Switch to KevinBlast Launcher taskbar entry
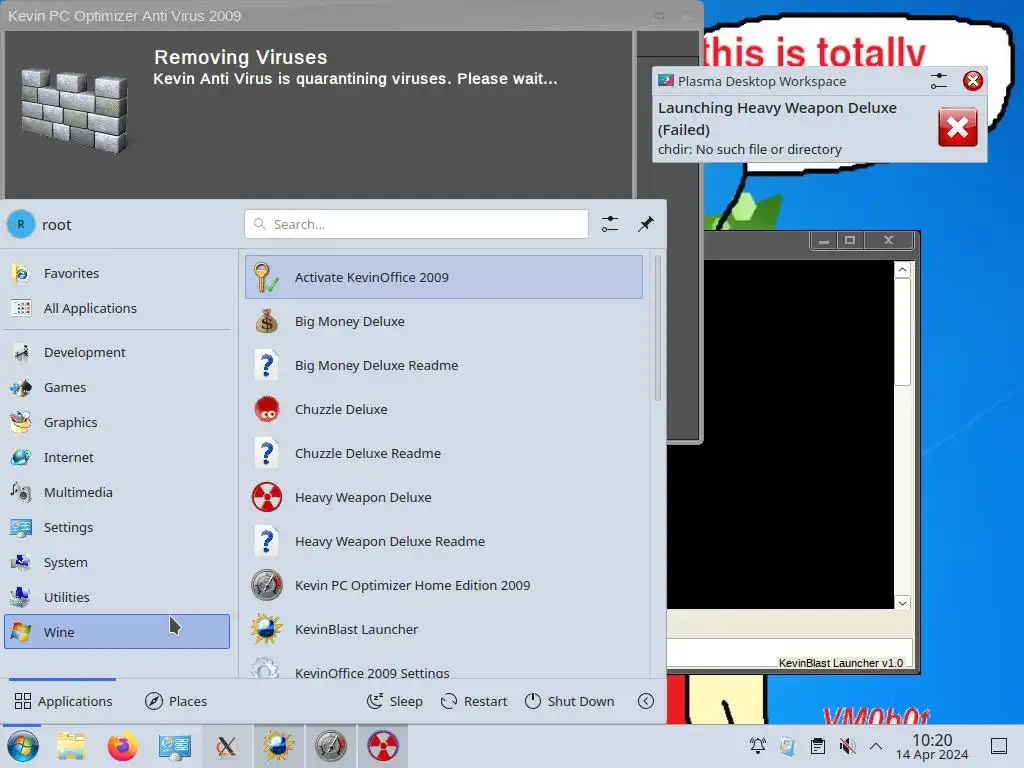 (278, 746)
